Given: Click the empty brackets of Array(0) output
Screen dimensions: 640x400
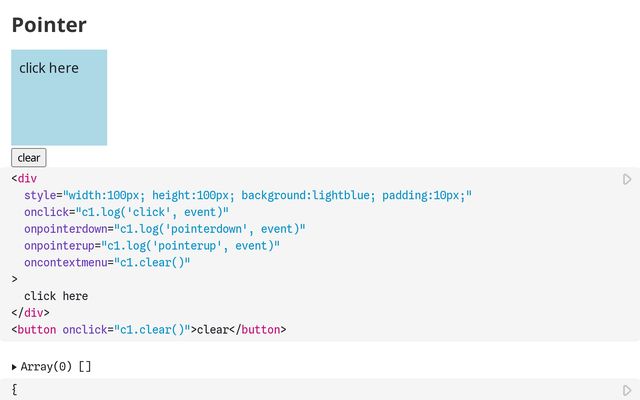Looking at the screenshot, I should [84, 367].
